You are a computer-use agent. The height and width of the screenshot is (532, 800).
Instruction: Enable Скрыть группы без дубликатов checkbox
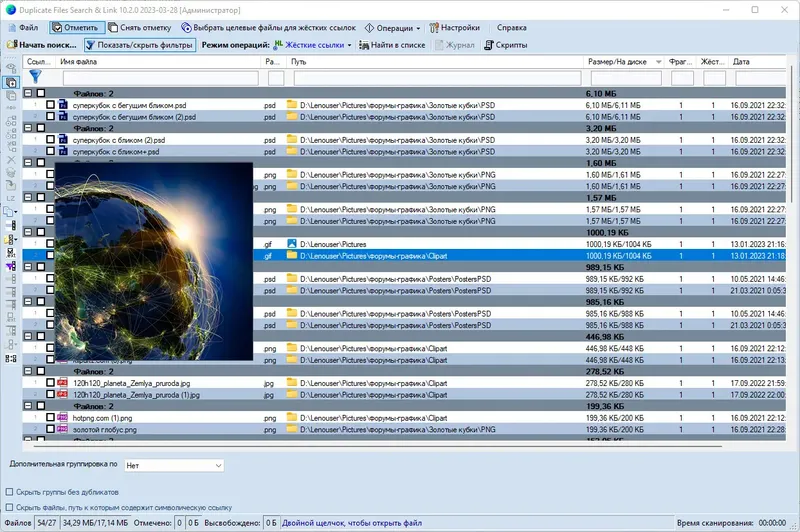tap(10, 492)
